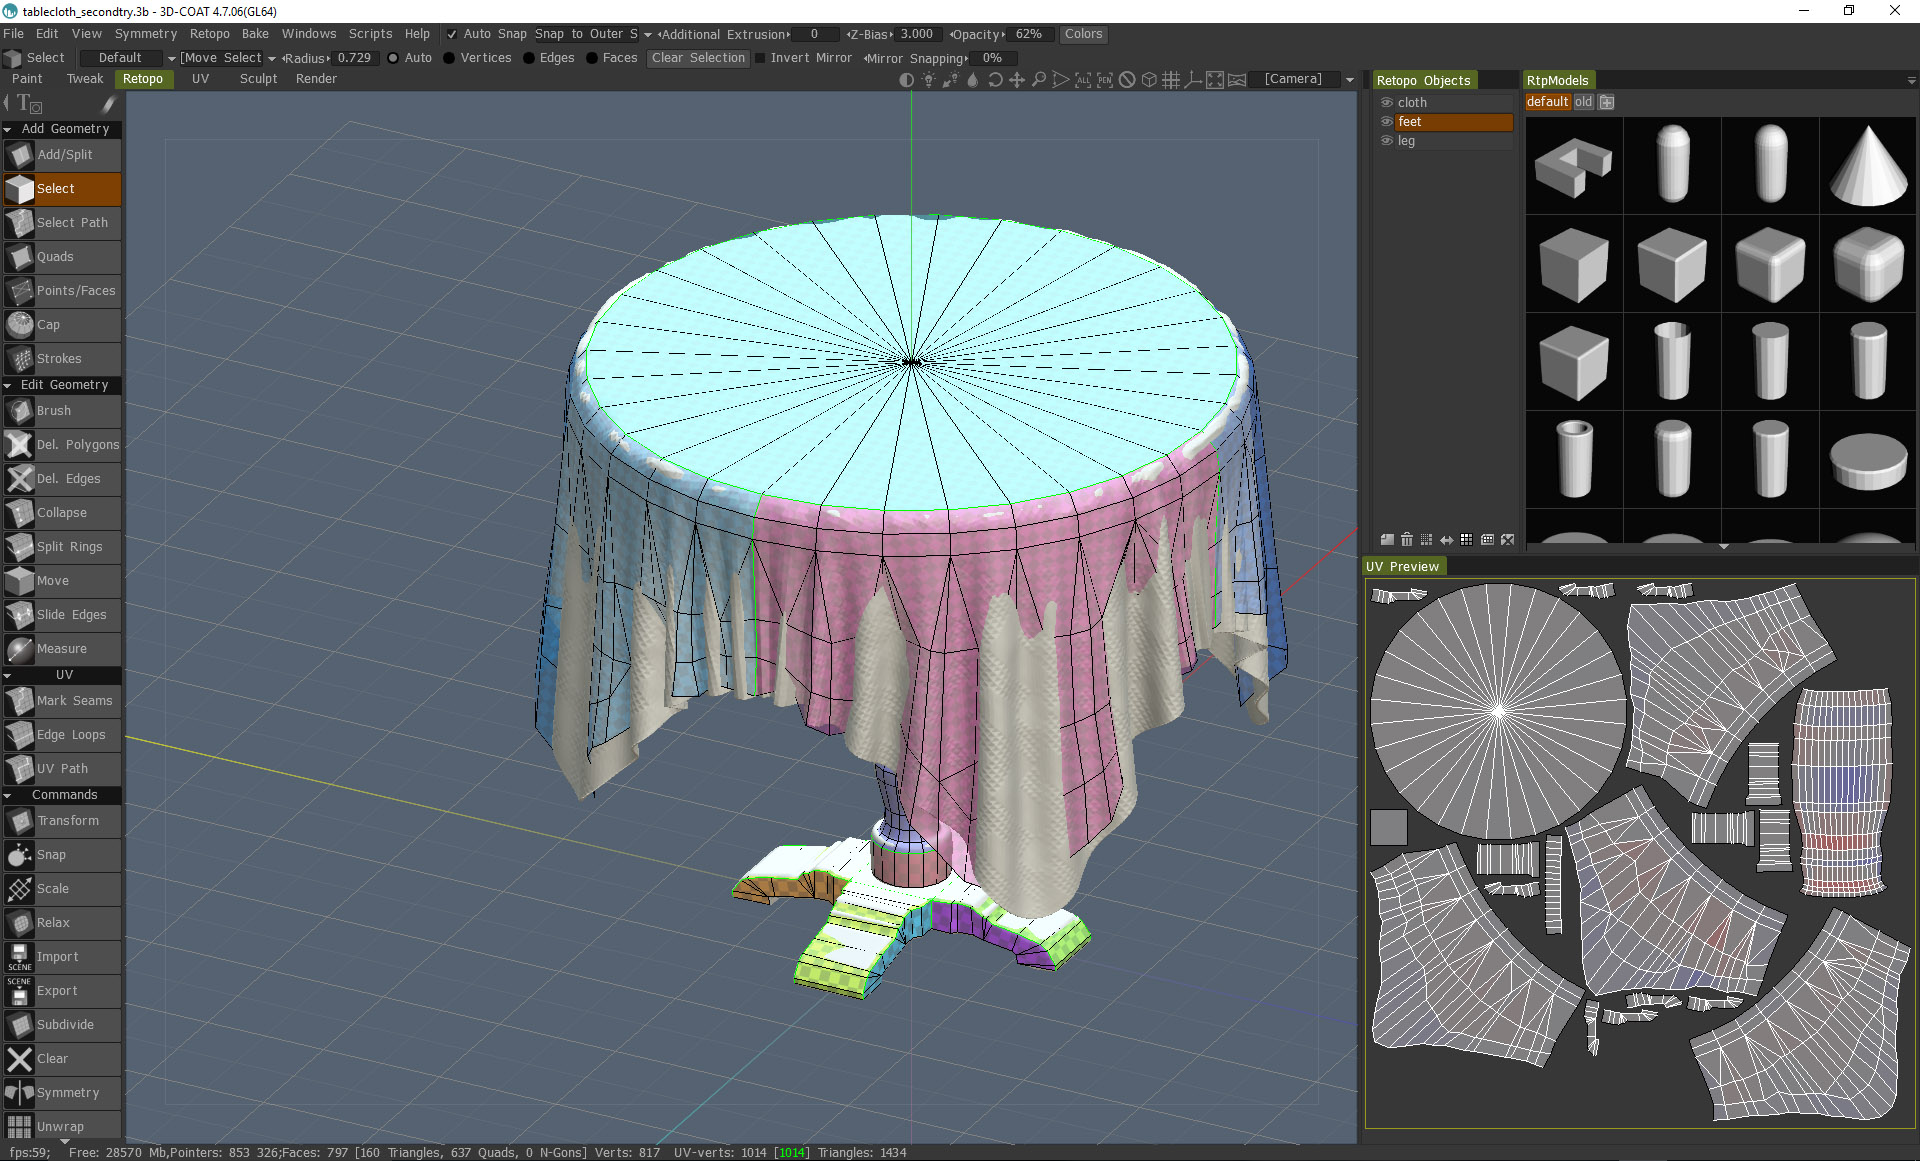Switch to the Sculpt tab
The width and height of the screenshot is (1920, 1161).
point(258,79)
